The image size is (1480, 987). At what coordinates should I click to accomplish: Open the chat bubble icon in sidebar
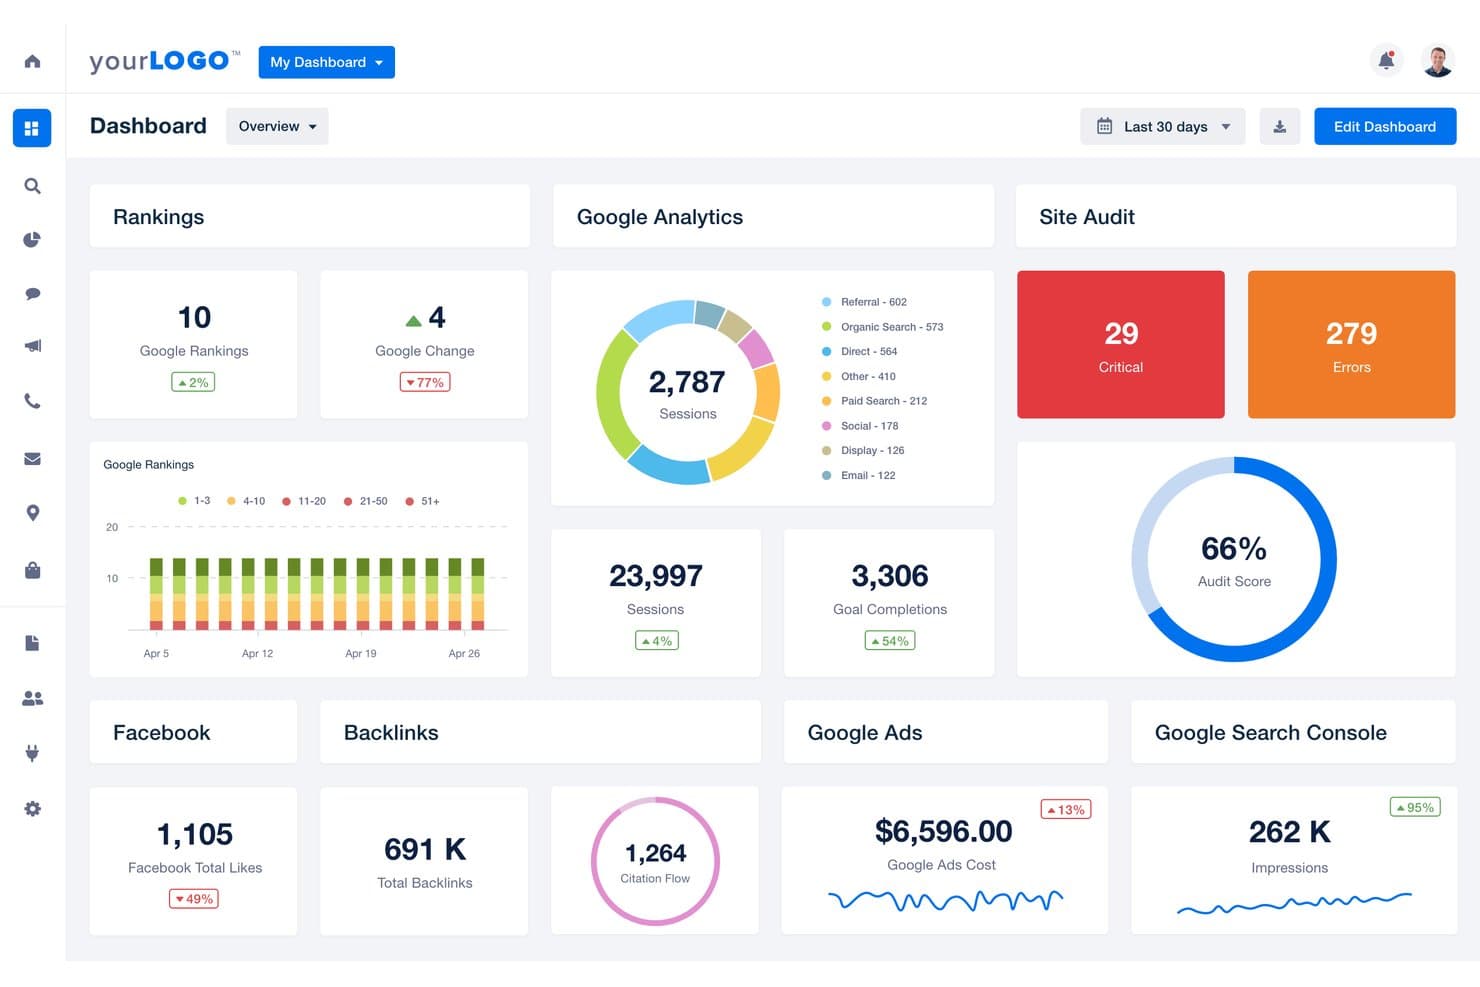click(x=32, y=294)
